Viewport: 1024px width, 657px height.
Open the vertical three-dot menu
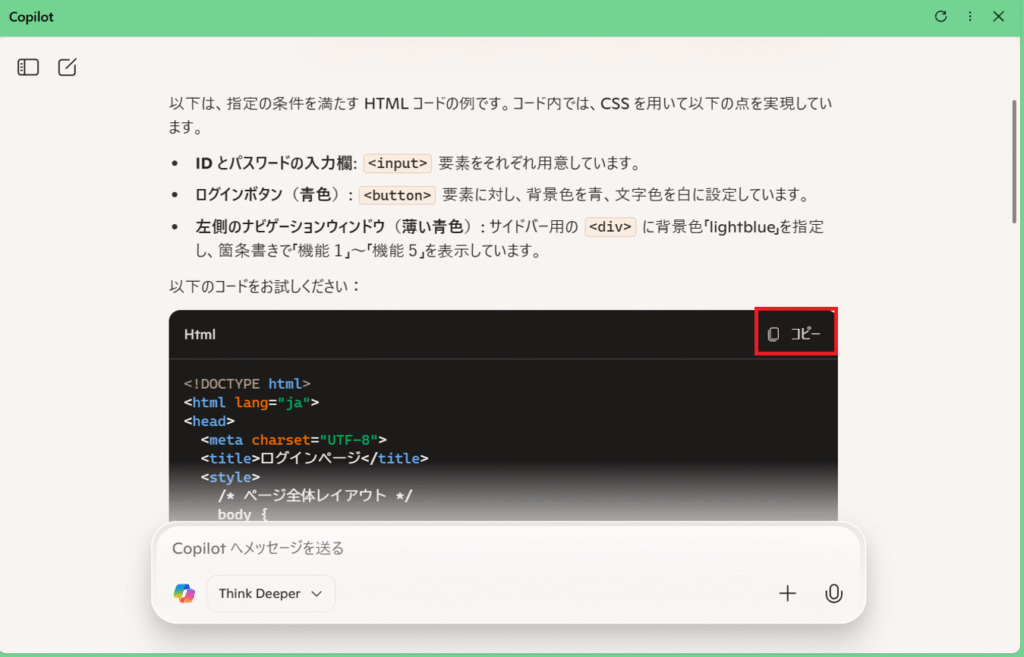pos(970,16)
